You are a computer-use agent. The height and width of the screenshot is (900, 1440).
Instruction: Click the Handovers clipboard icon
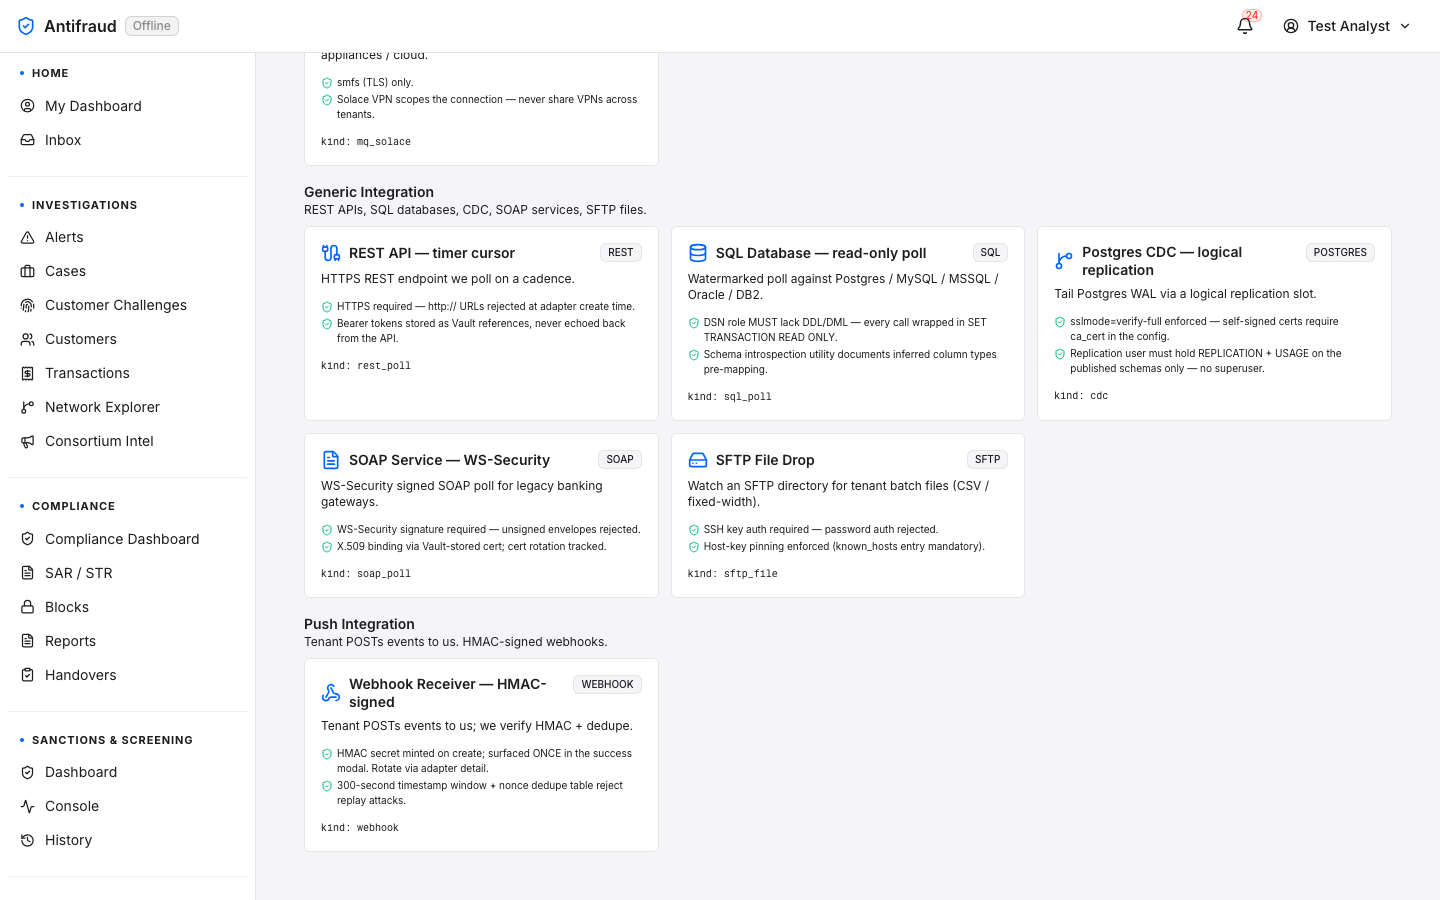click(28, 675)
